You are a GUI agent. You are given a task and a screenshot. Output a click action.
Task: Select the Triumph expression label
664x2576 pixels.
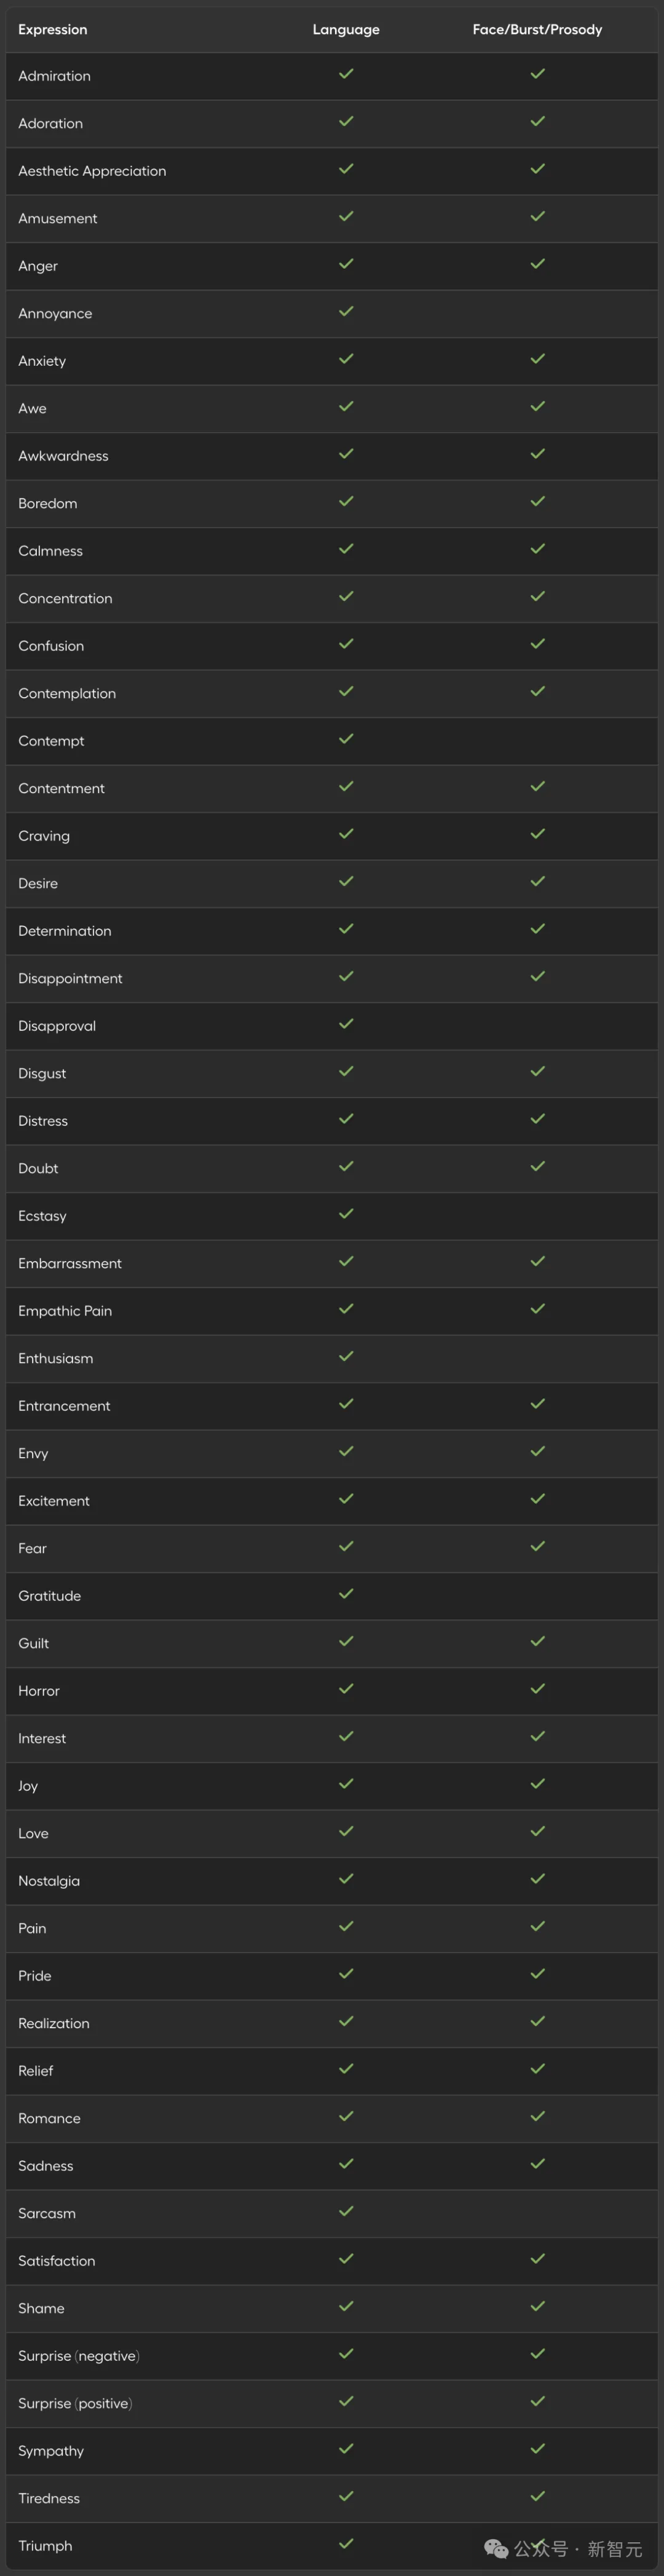pyautogui.click(x=45, y=2546)
